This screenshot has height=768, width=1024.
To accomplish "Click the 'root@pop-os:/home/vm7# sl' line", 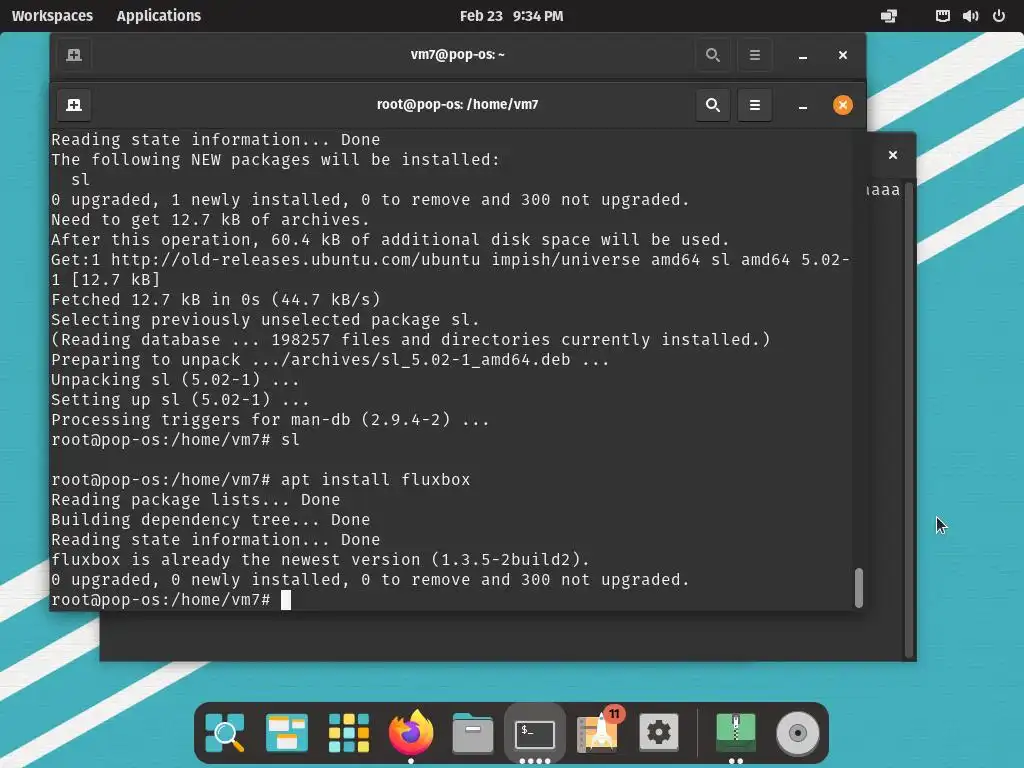I will pos(176,440).
